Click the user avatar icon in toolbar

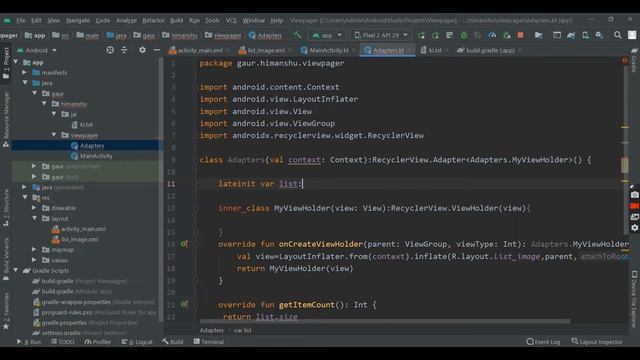click(632, 36)
